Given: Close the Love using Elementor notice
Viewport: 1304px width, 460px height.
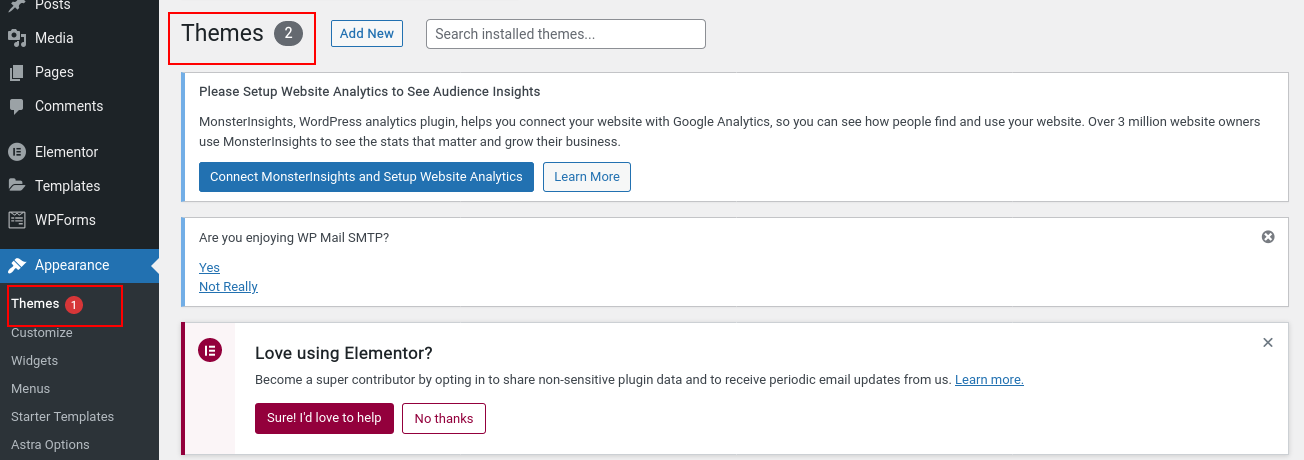Looking at the screenshot, I should (1268, 342).
